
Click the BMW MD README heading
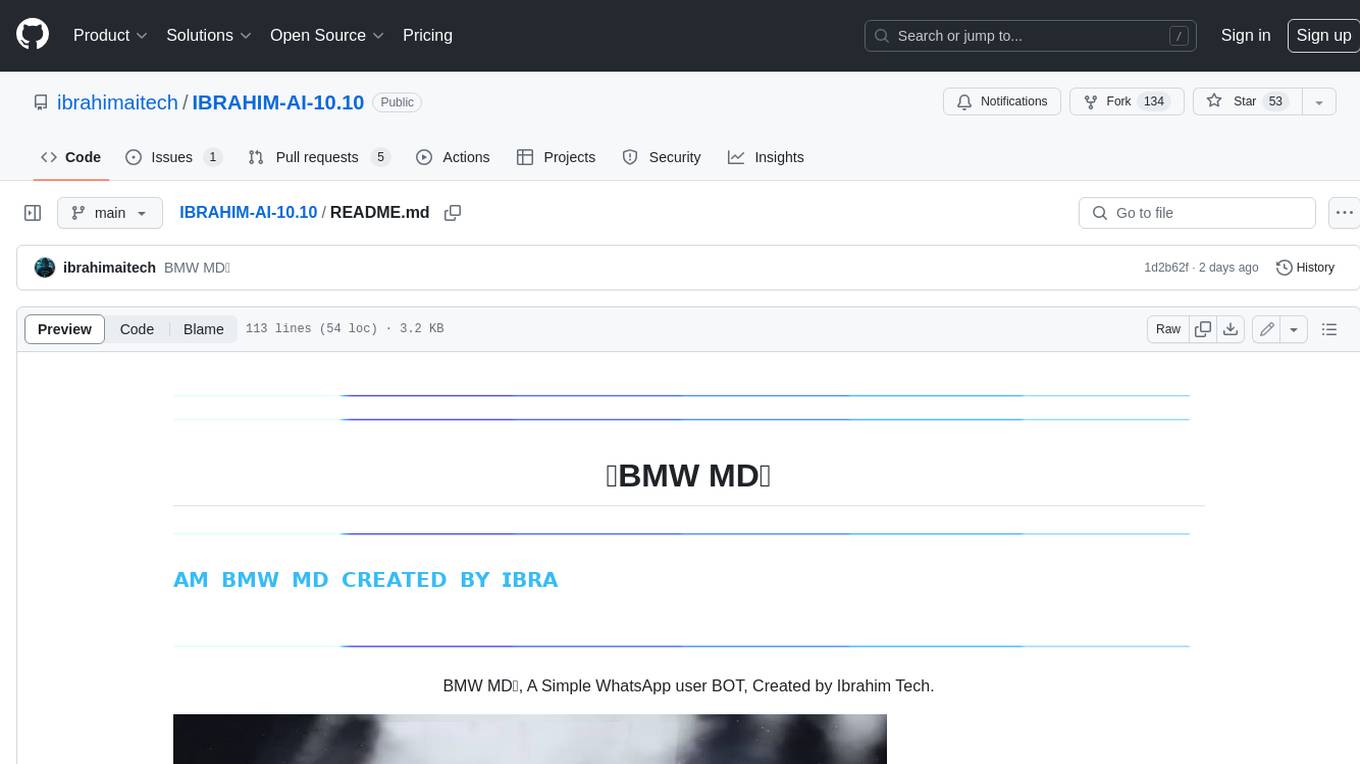coord(688,475)
